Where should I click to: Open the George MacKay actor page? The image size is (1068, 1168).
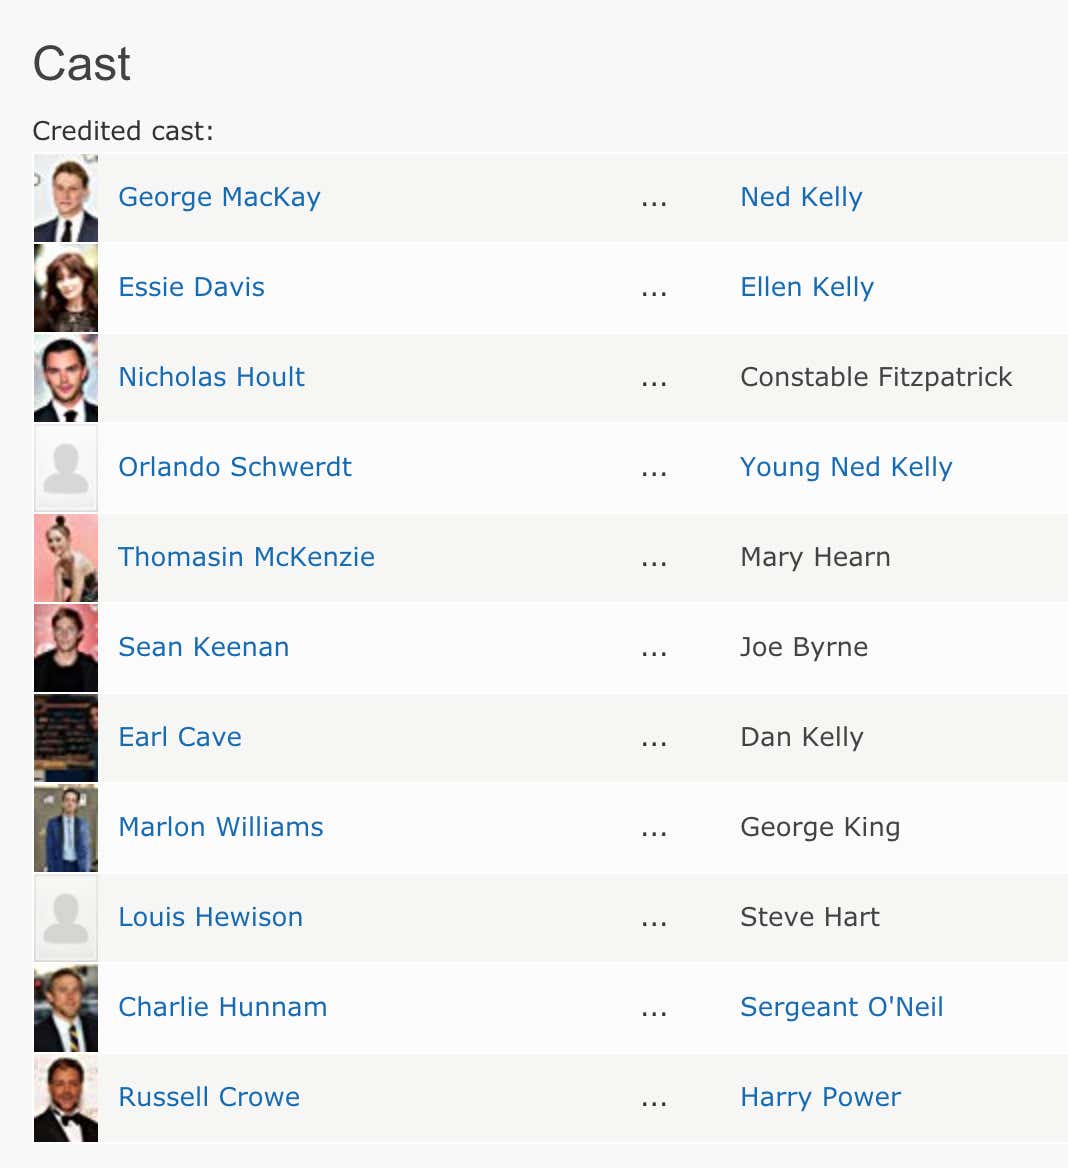click(x=219, y=197)
